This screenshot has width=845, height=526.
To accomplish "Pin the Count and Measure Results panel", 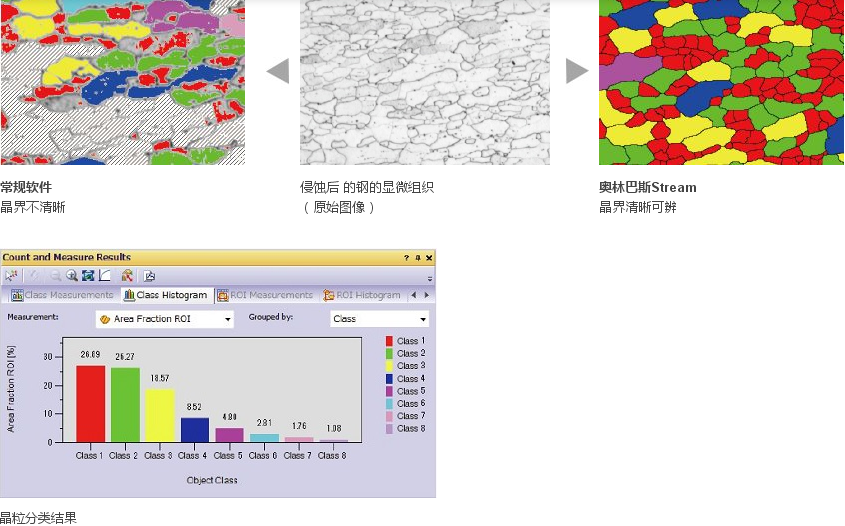I will point(418,258).
